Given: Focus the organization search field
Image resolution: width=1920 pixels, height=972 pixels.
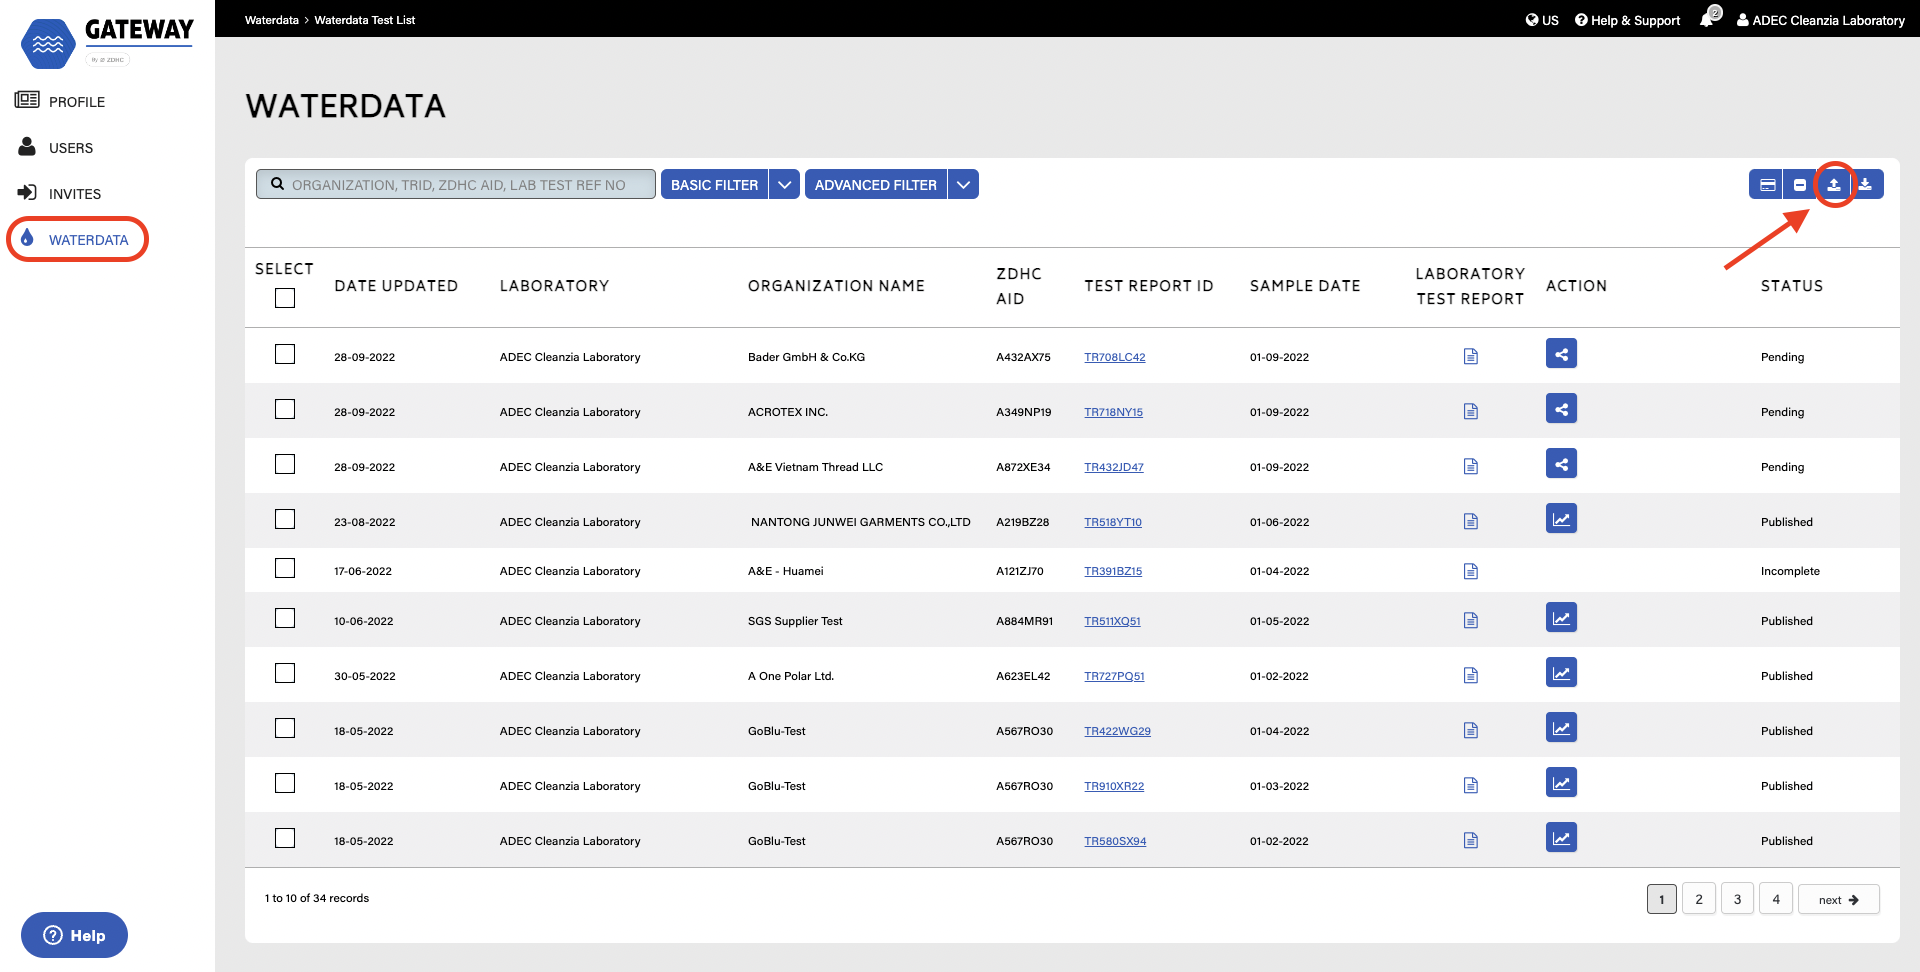Looking at the screenshot, I should coord(456,185).
